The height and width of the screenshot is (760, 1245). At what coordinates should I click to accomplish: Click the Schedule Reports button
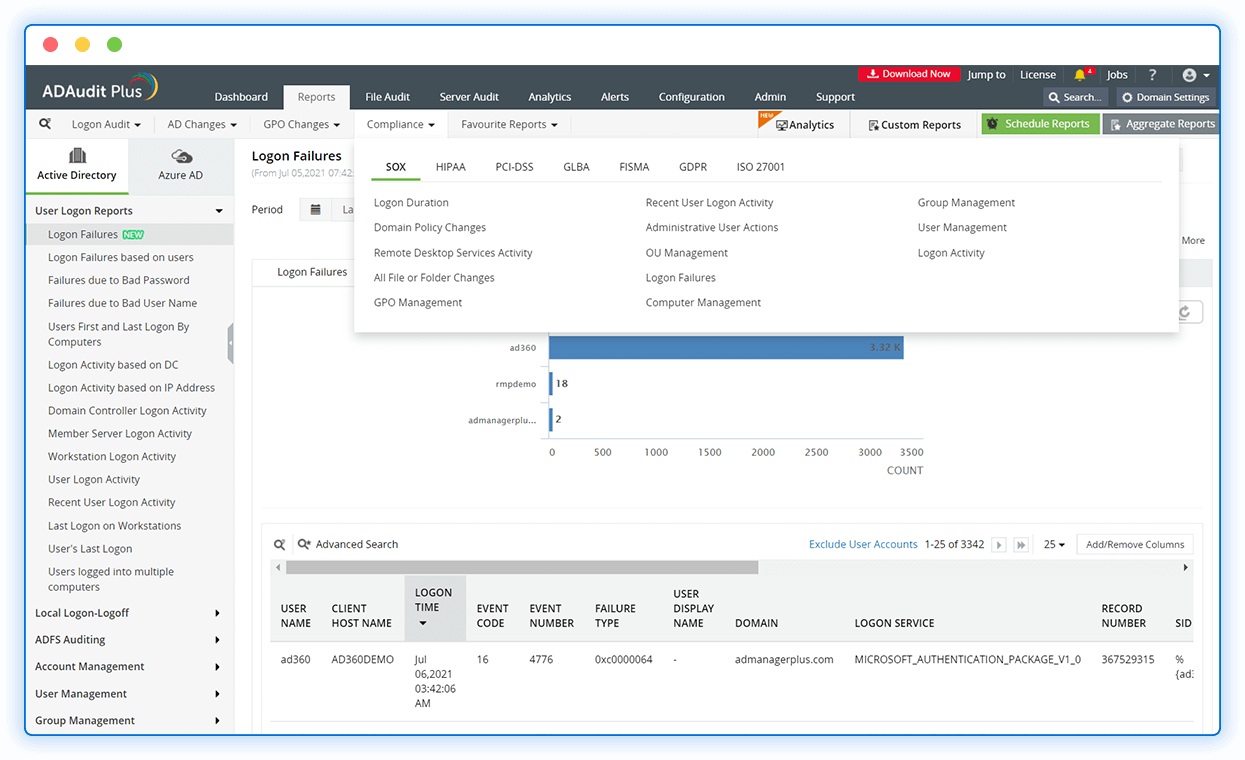(x=1040, y=124)
